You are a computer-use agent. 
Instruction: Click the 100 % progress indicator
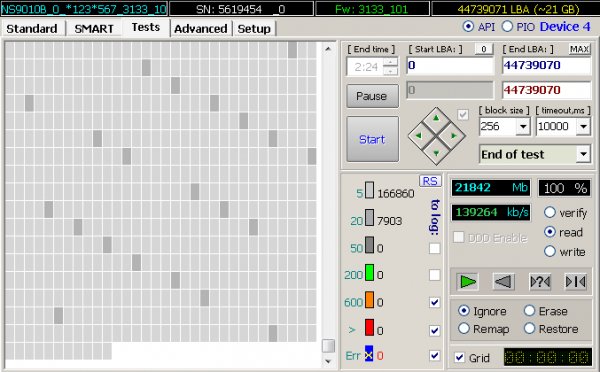[565, 188]
